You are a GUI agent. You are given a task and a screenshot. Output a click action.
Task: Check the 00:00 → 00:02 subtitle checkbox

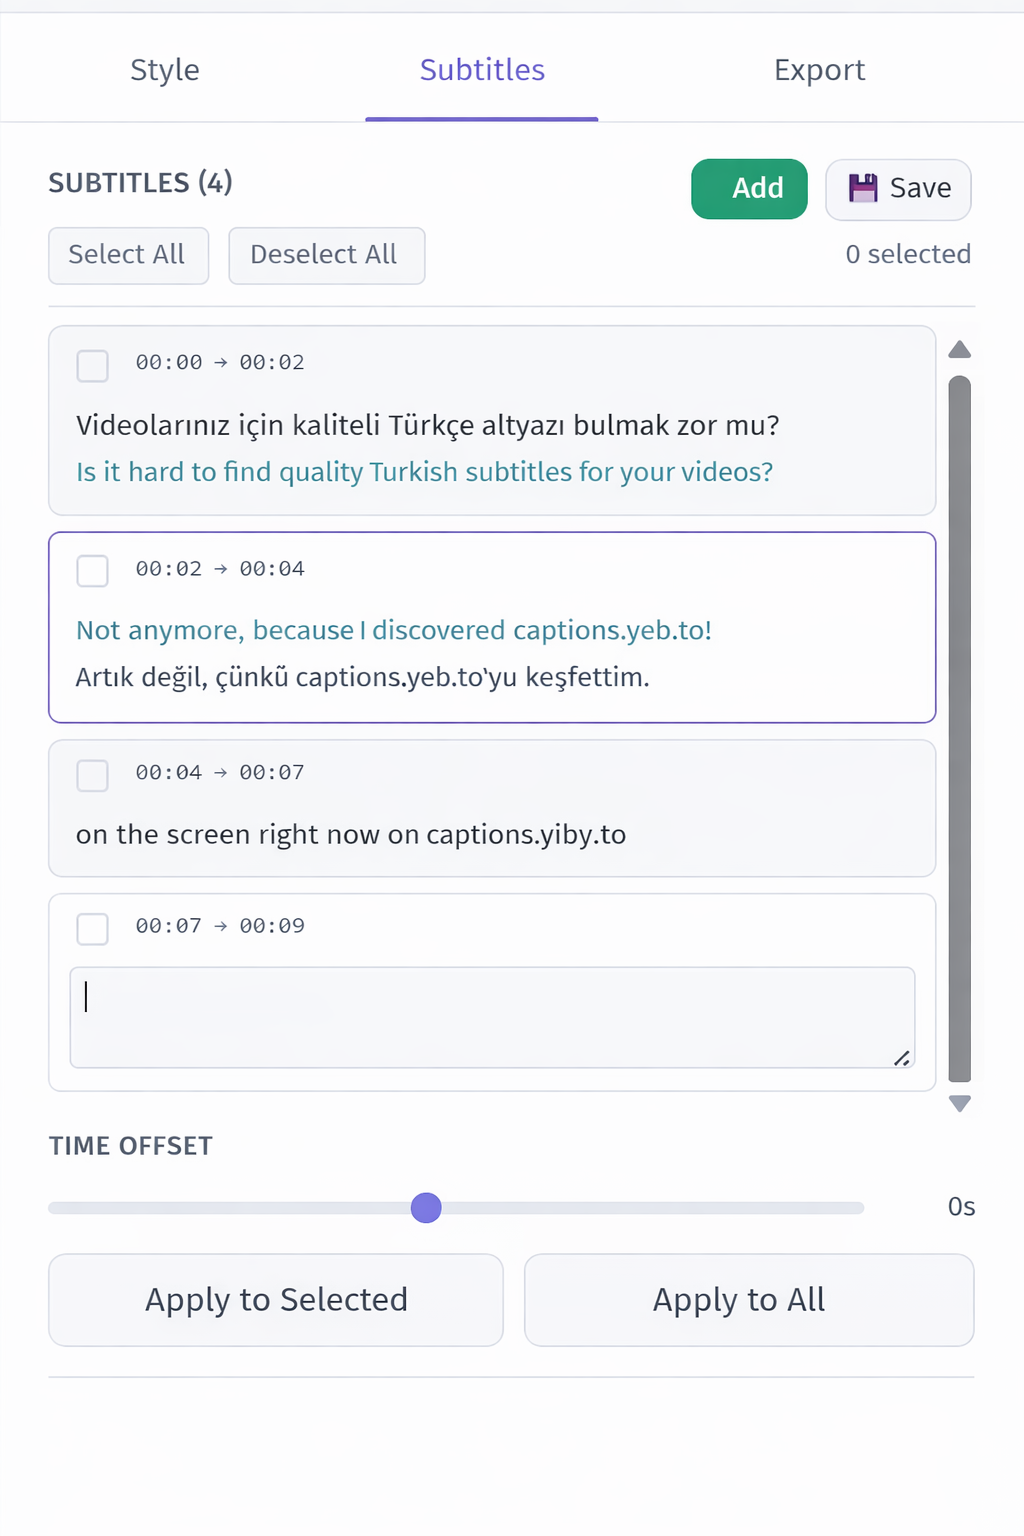tap(93, 366)
